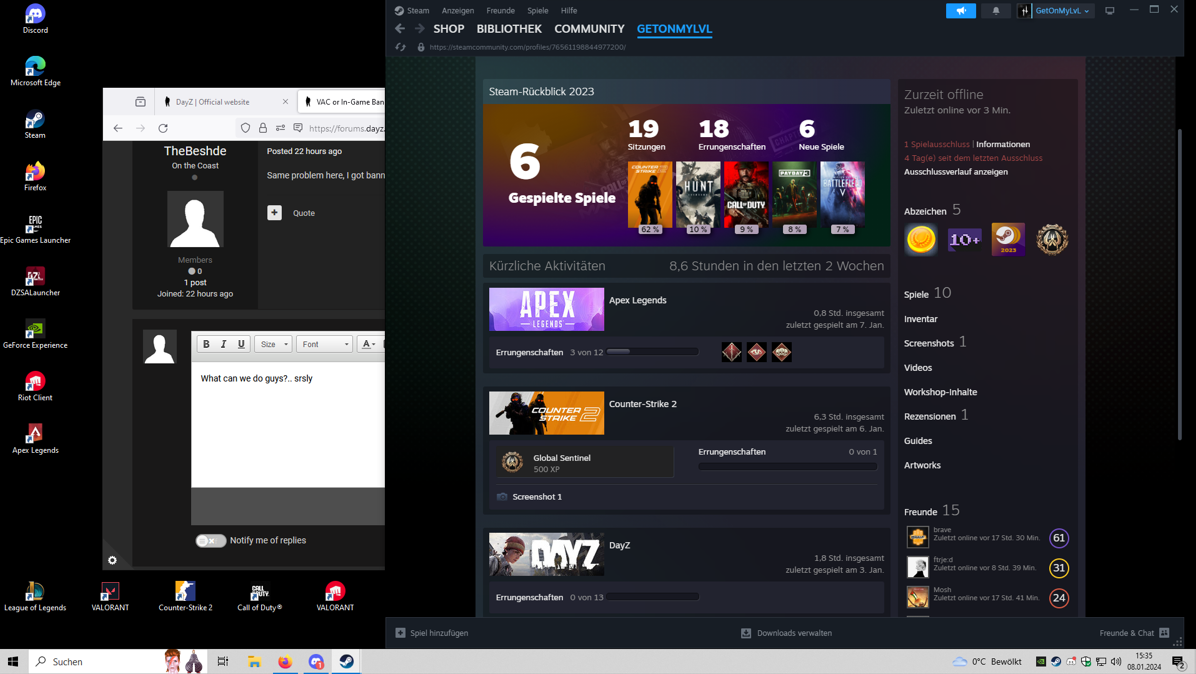
Task: Open forum settings gear icon
Action: point(112,560)
